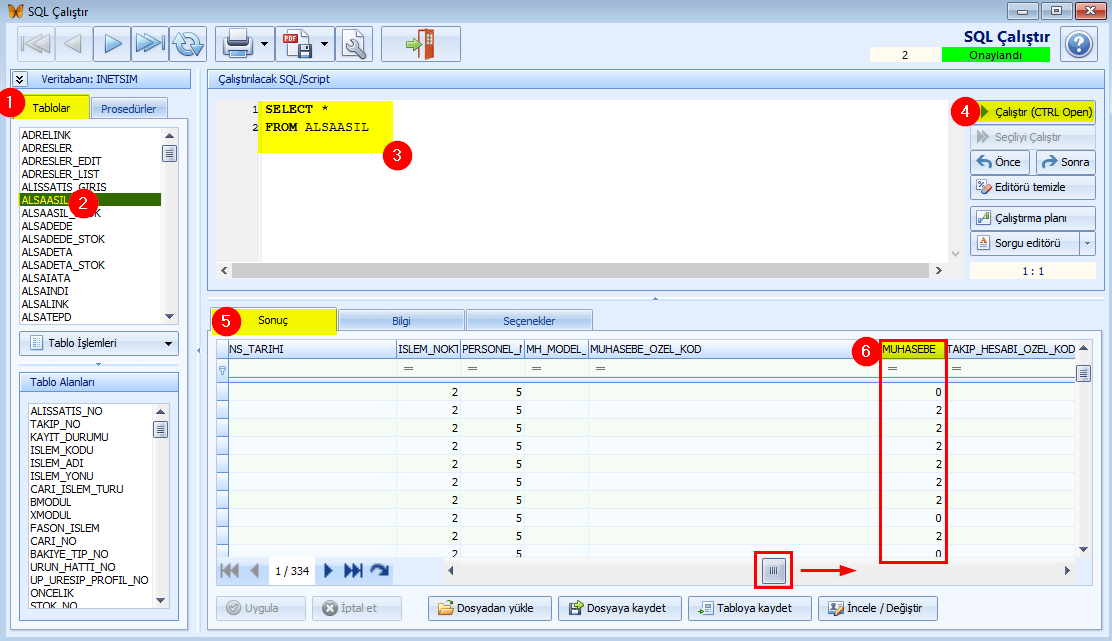Click the Dosyaya kaydet button

[x=620, y=608]
